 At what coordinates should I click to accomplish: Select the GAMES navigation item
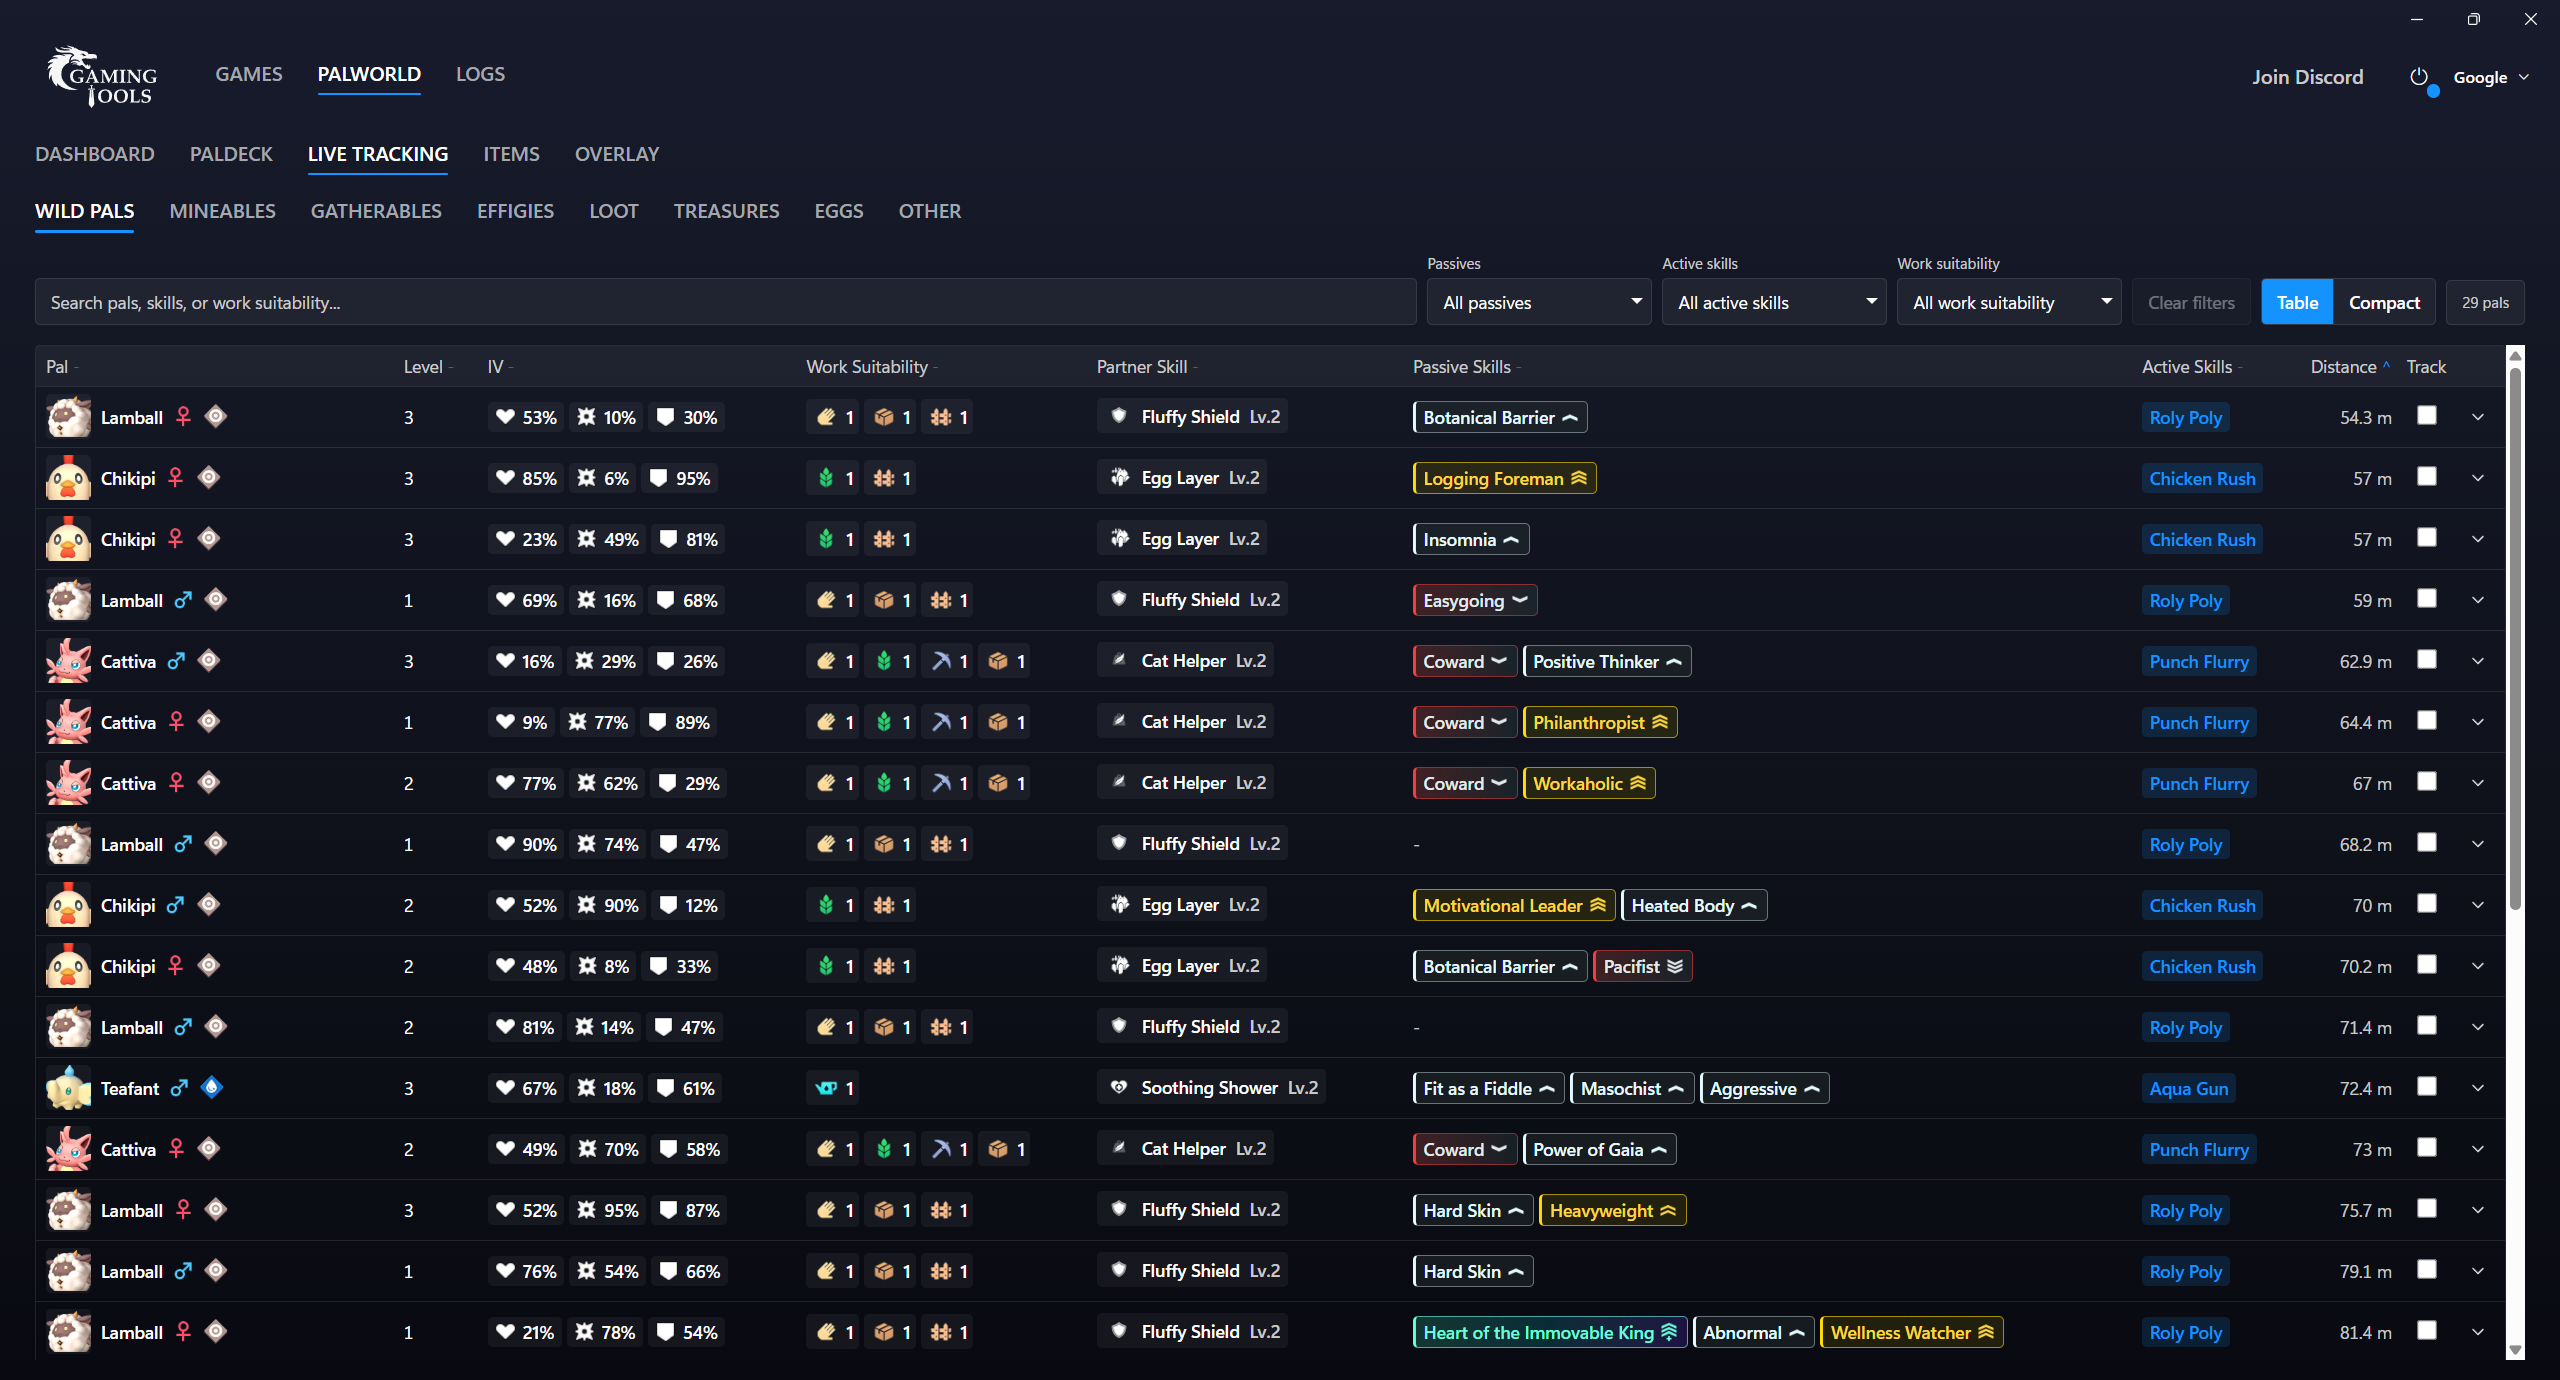(x=249, y=74)
